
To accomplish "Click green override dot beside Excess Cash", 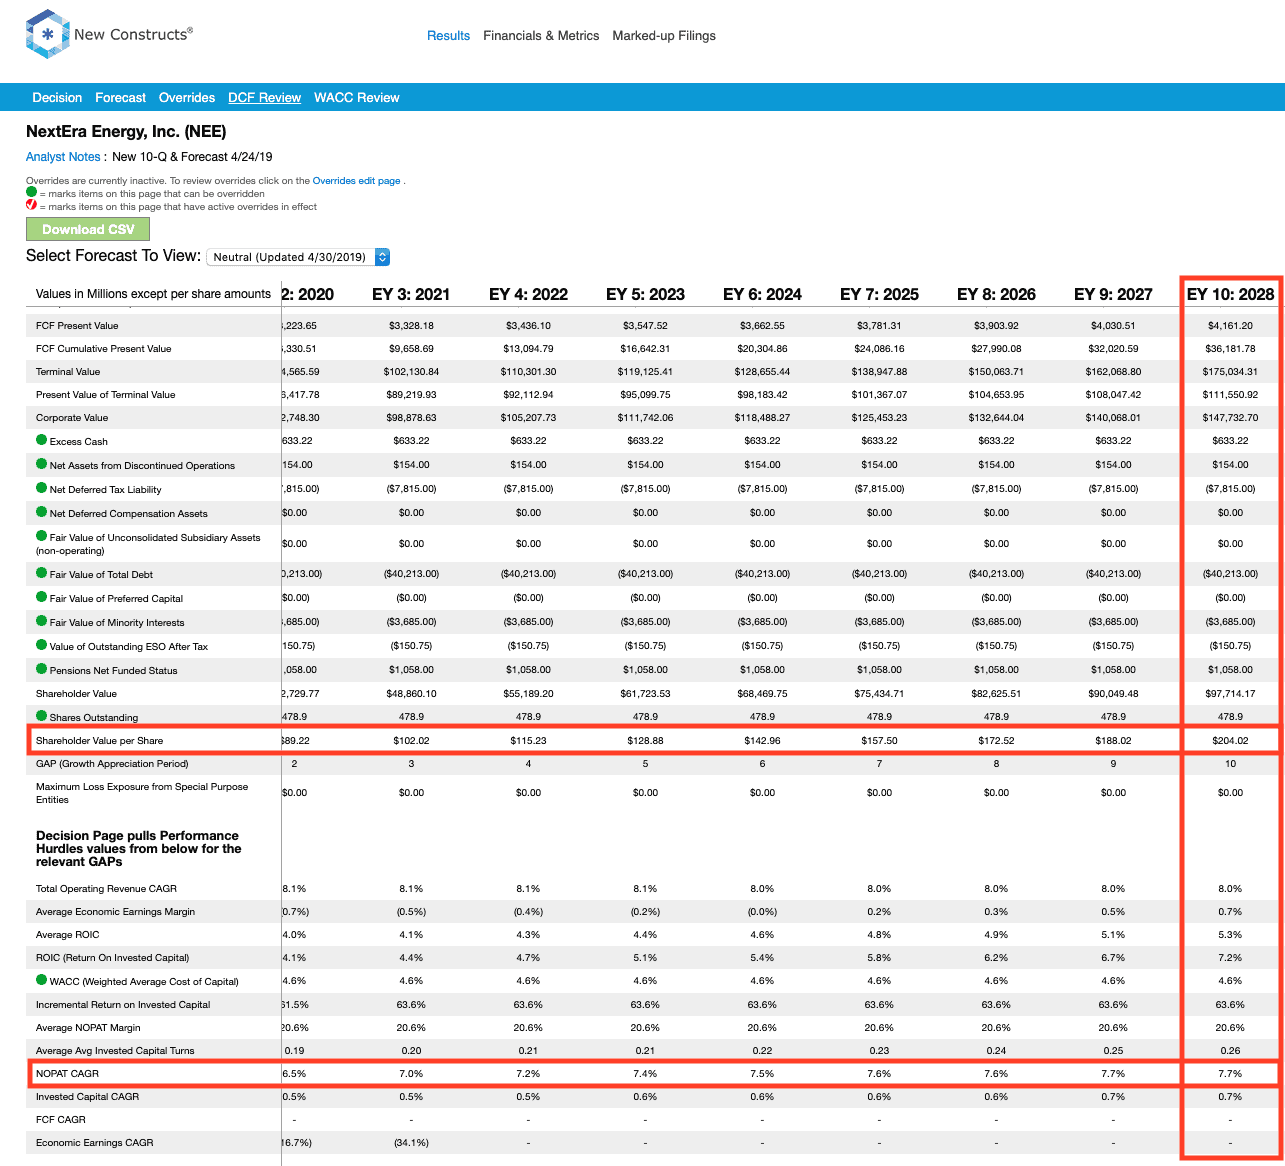I will pyautogui.click(x=42, y=440).
